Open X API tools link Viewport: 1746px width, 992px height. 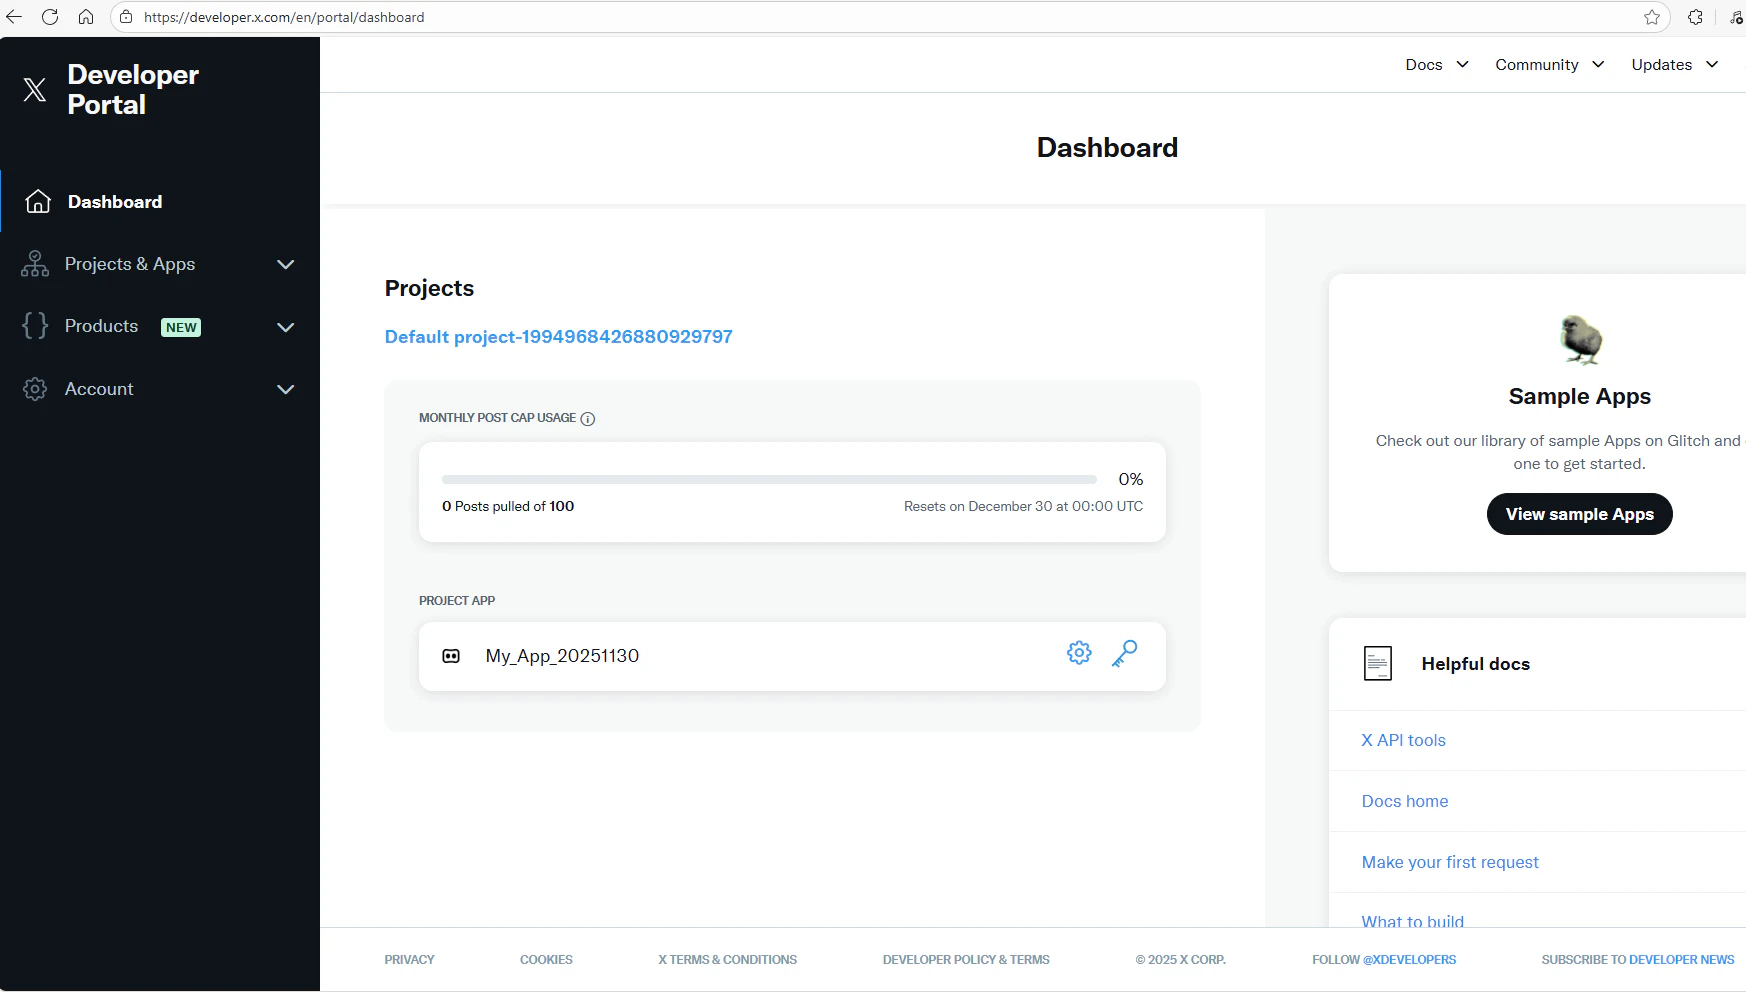[1404, 740]
